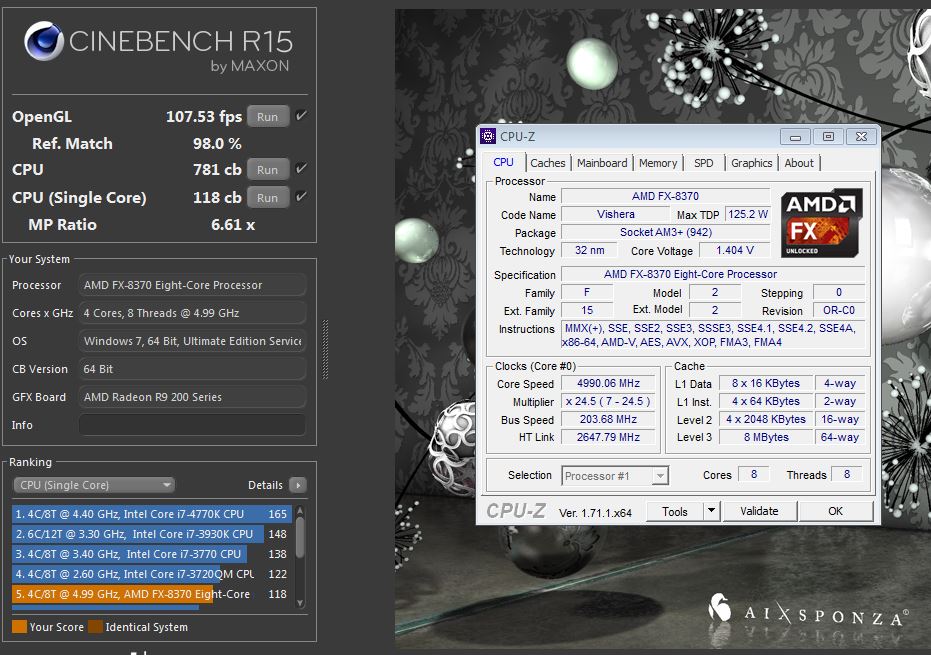This screenshot has height=655, width=931.
Task: Click the 118 cb single core score
Action: 217,197
